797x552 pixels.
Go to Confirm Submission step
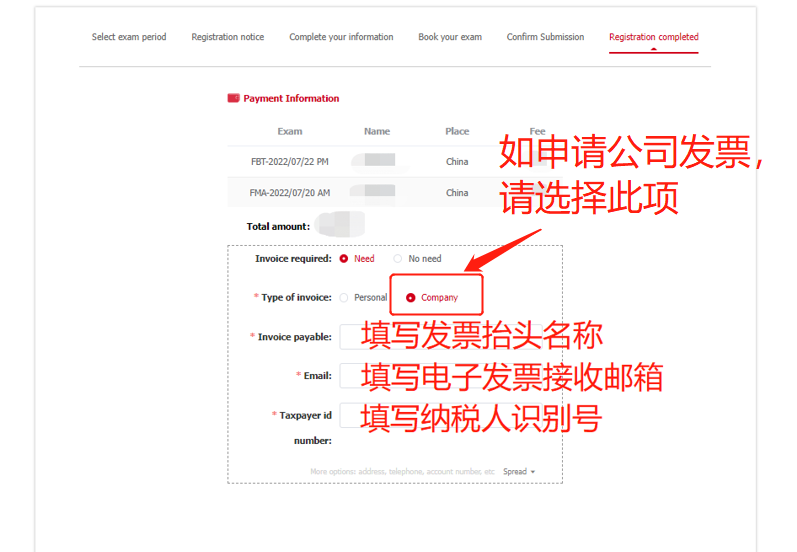545,37
